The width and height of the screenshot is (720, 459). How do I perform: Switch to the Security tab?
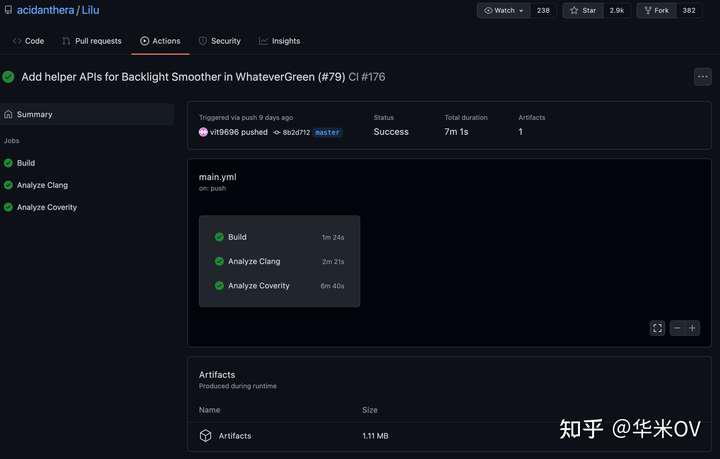[219, 41]
